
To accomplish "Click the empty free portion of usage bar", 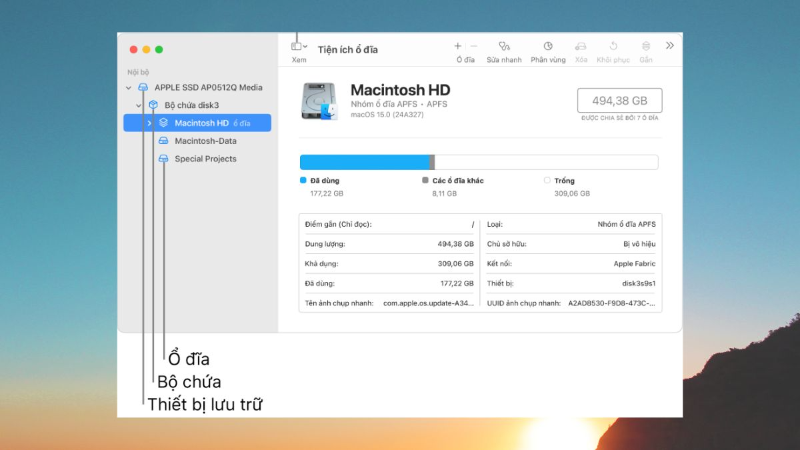I will tap(546, 162).
